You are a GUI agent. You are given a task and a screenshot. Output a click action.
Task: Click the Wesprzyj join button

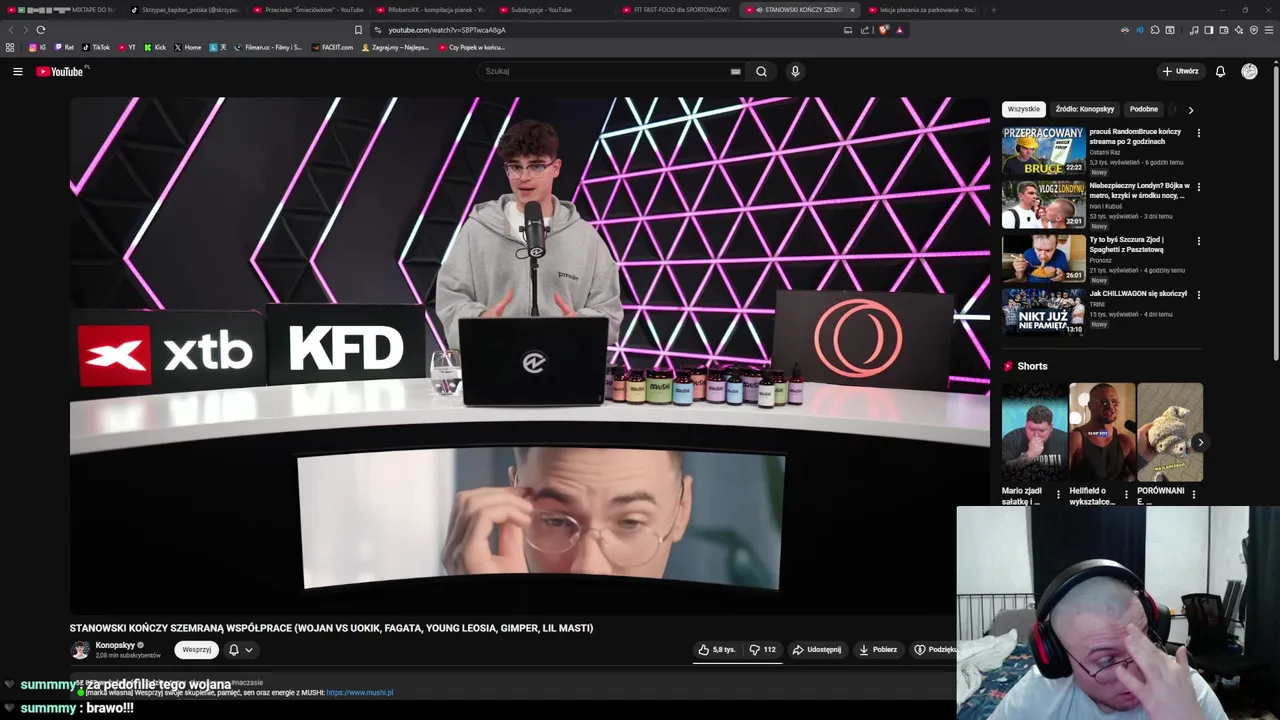196,649
